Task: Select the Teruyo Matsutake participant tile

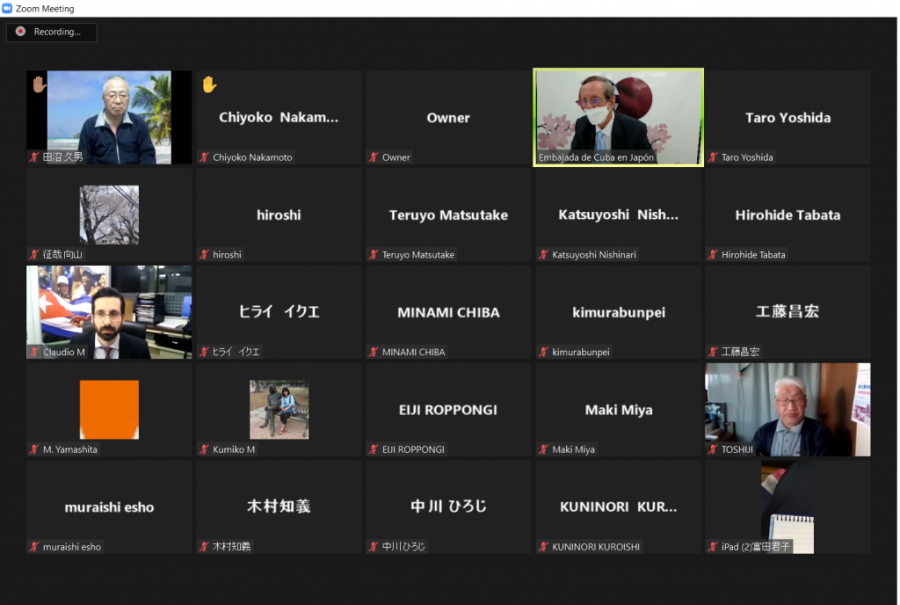Action: [x=448, y=215]
